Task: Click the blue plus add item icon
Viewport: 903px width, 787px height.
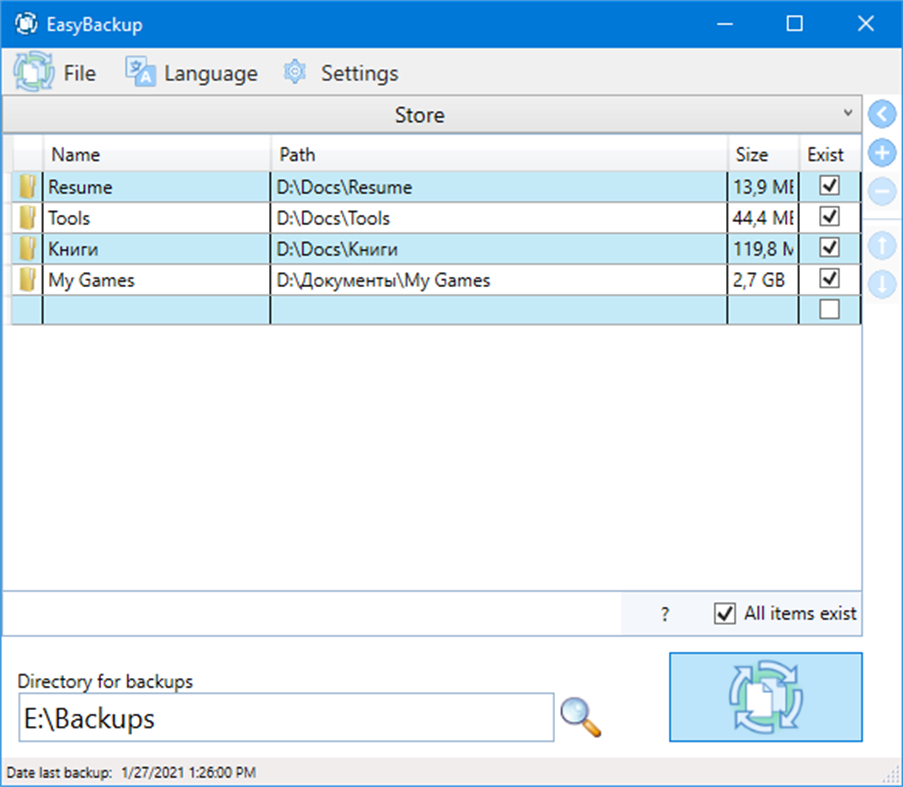Action: [881, 153]
